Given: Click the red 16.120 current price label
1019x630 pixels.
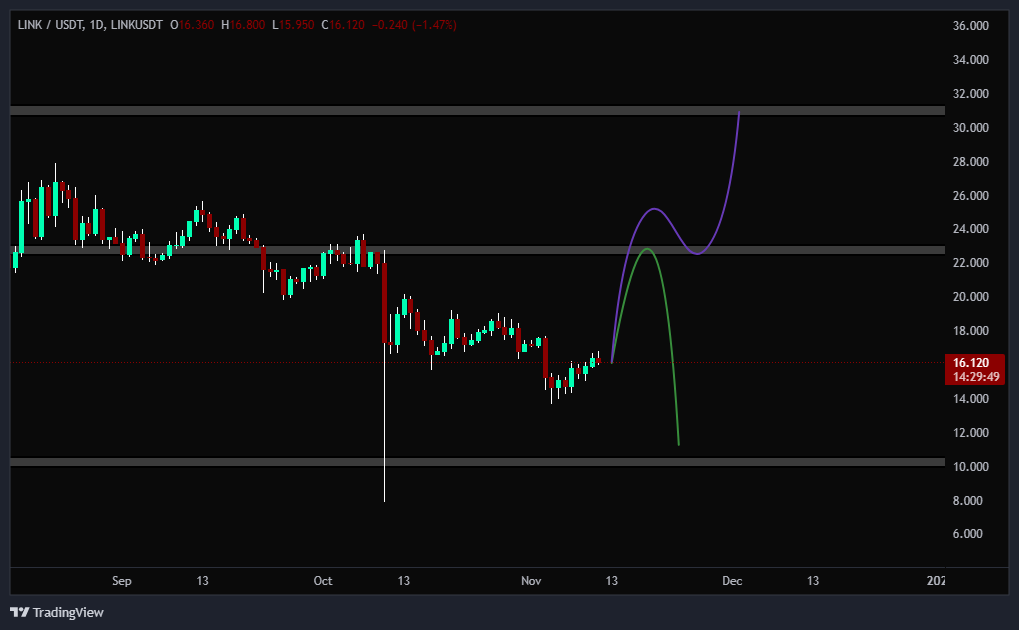Looking at the screenshot, I should tap(973, 363).
